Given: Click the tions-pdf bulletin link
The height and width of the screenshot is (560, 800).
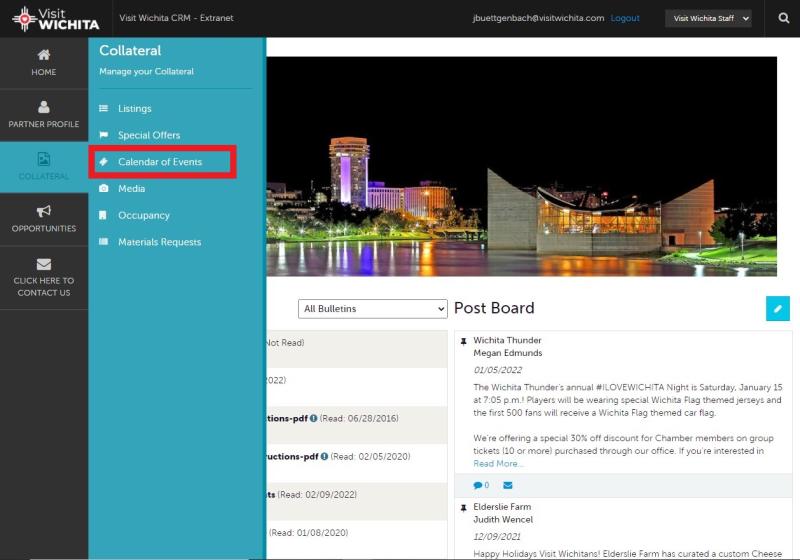Looking at the screenshot, I should (x=287, y=418).
